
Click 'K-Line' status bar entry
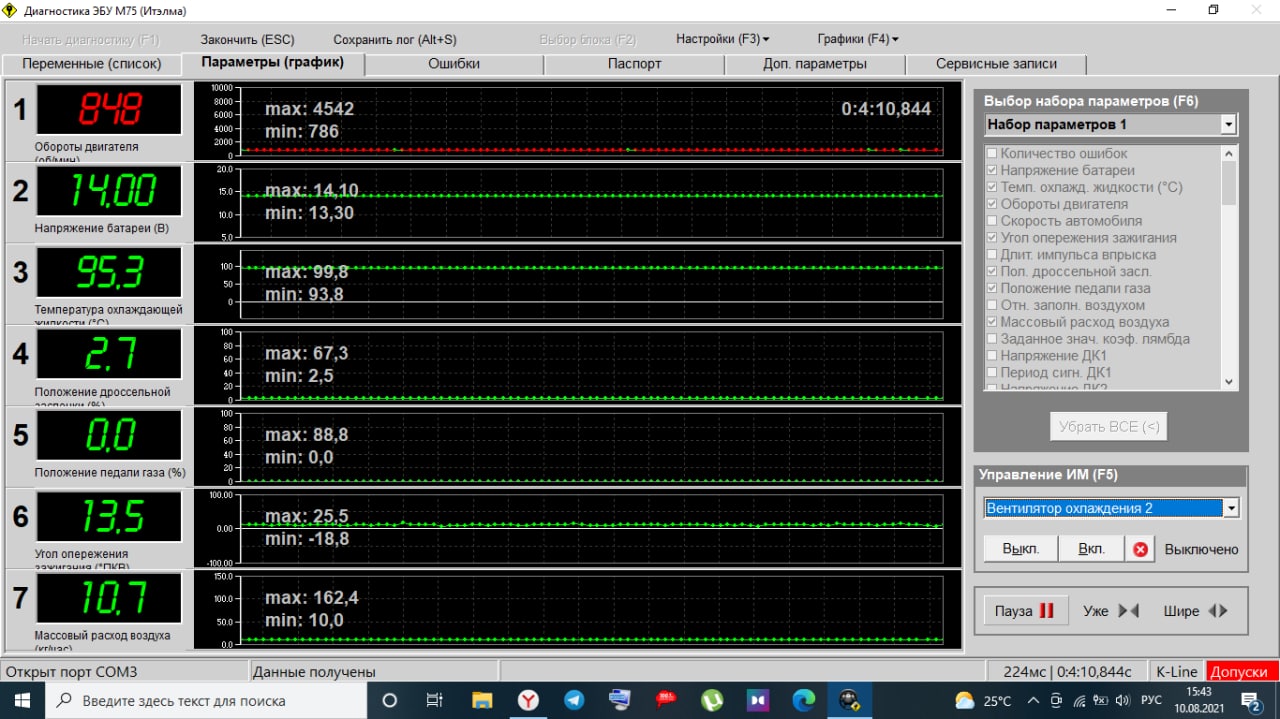pos(1176,672)
